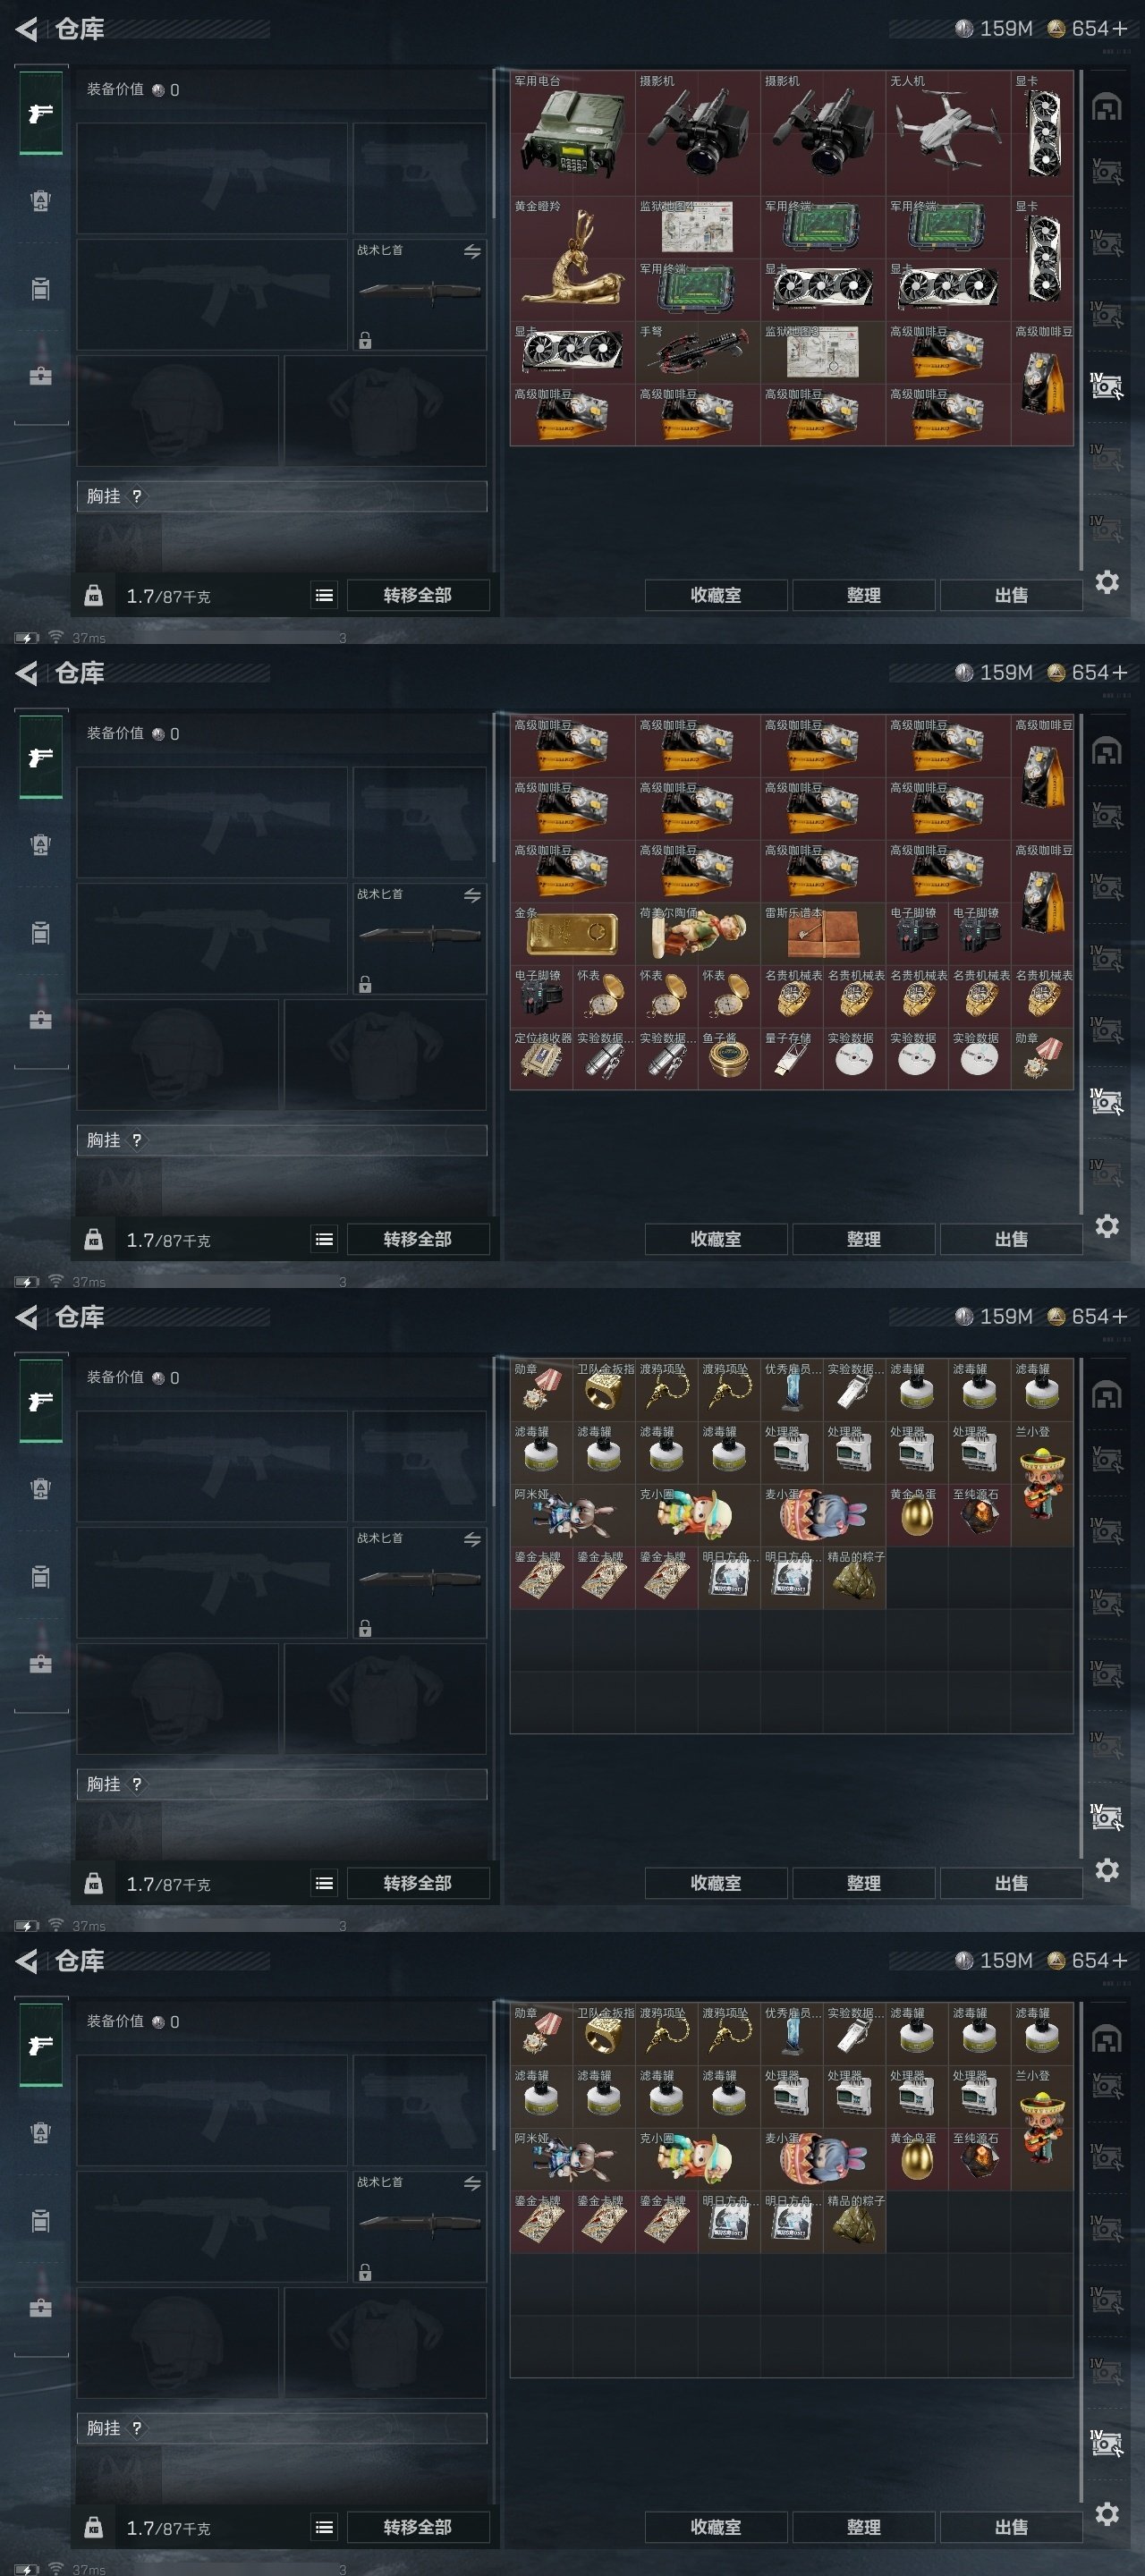Select the 电子脚镣 shackle beside the 怀表
This screenshot has height=2576, width=1145.
pyautogui.click(x=541, y=995)
